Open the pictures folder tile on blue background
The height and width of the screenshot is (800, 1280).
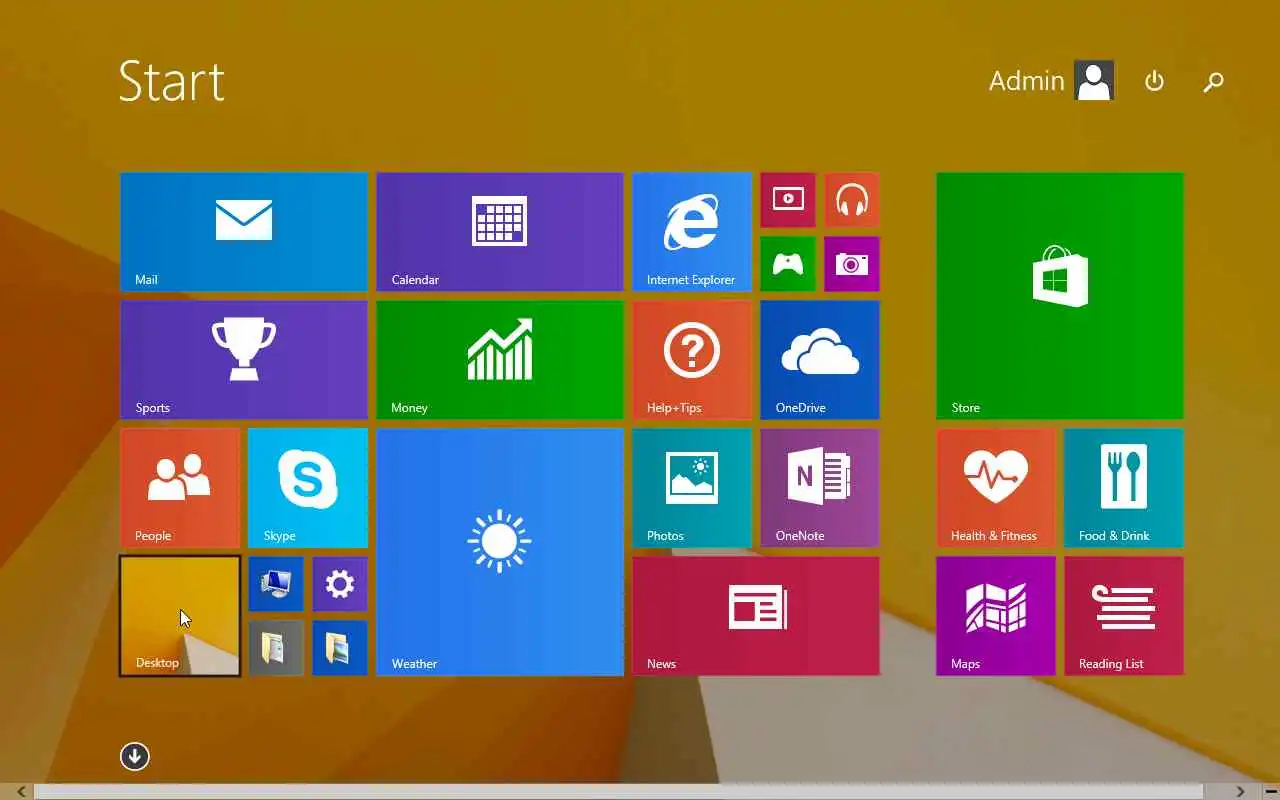[x=340, y=648]
